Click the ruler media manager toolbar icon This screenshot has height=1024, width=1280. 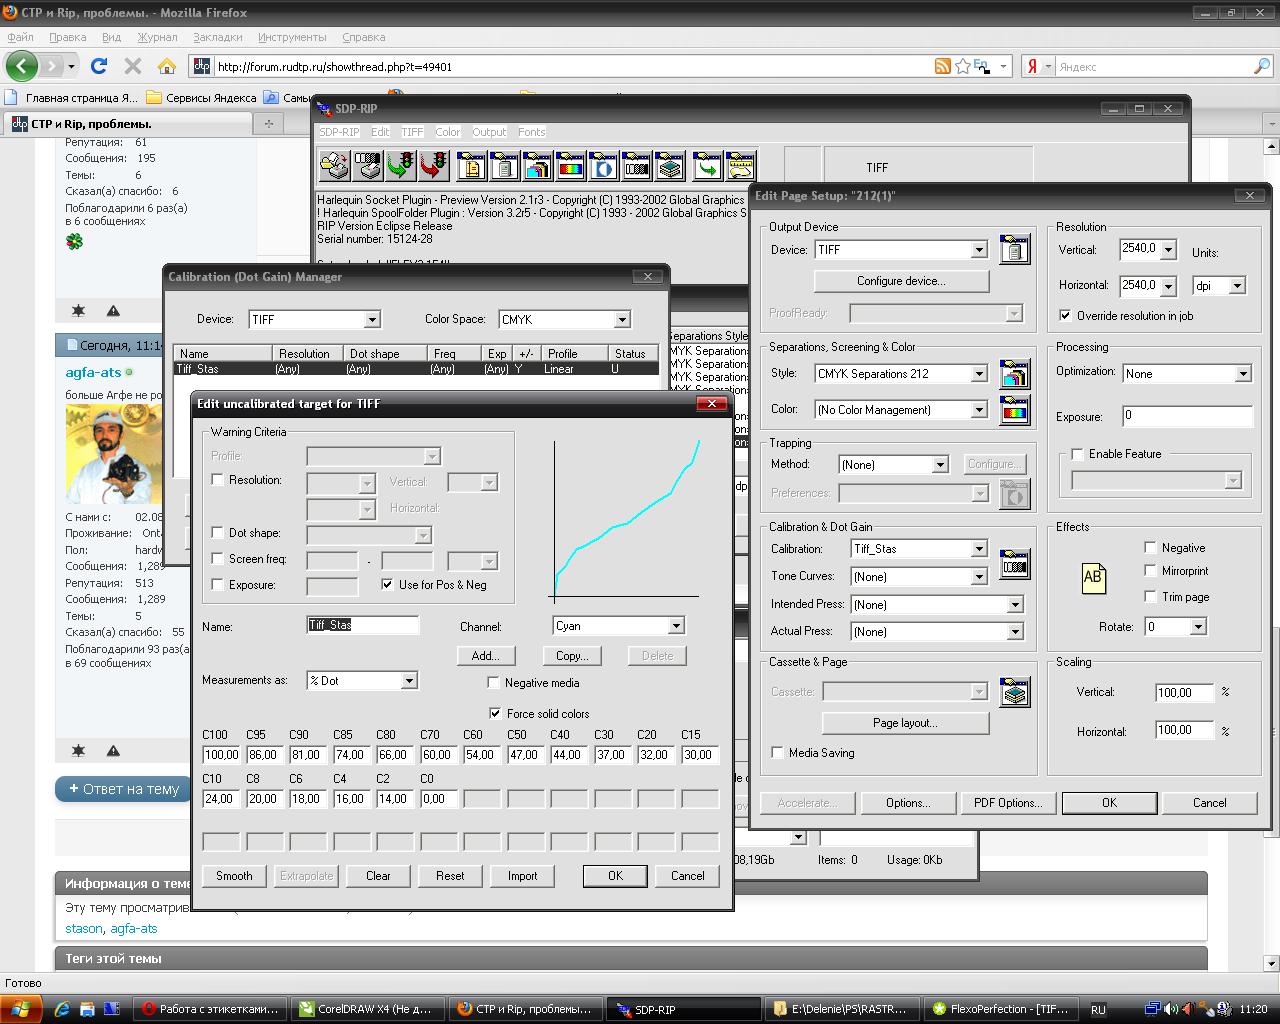(x=740, y=165)
